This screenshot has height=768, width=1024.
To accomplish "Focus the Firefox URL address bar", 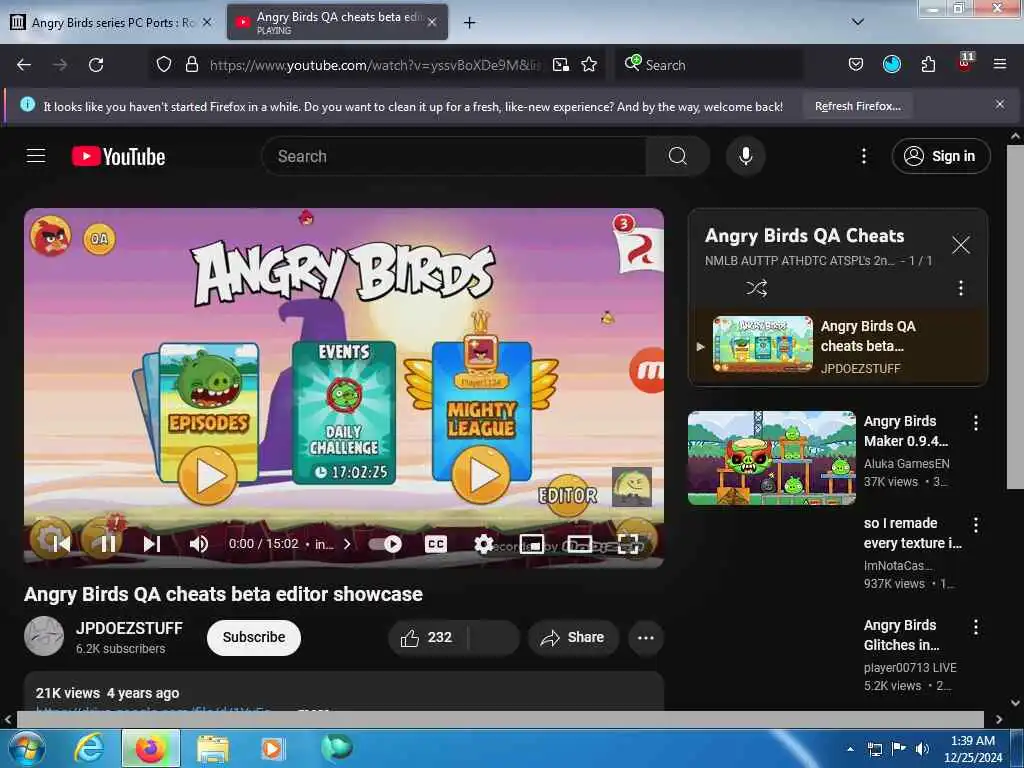I will [x=374, y=65].
